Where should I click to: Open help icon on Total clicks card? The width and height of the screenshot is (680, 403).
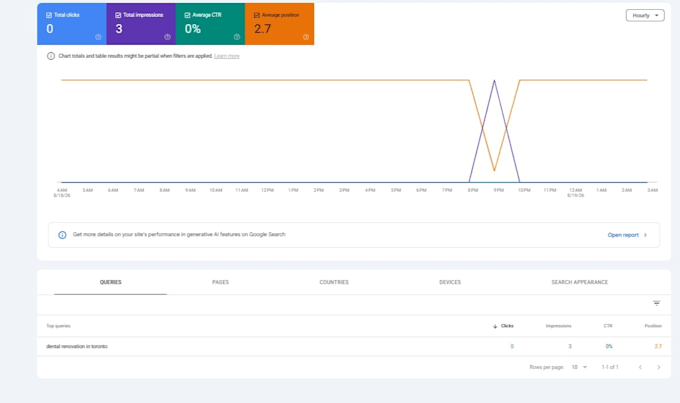[98, 37]
